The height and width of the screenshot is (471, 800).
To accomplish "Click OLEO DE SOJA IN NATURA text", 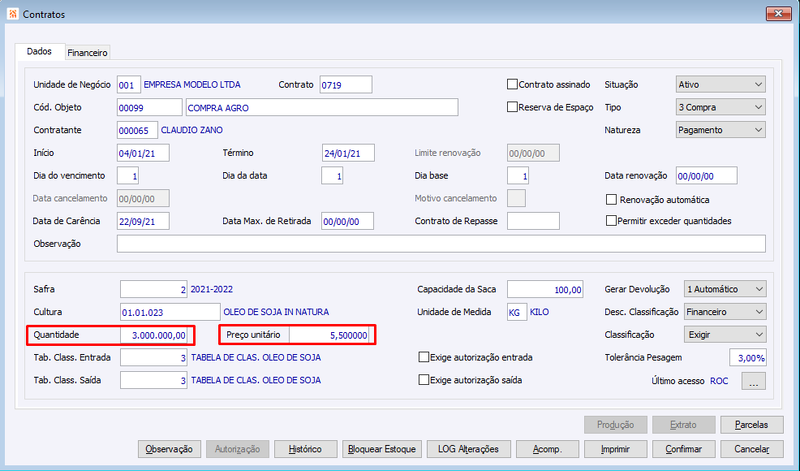I will pyautogui.click(x=276, y=312).
